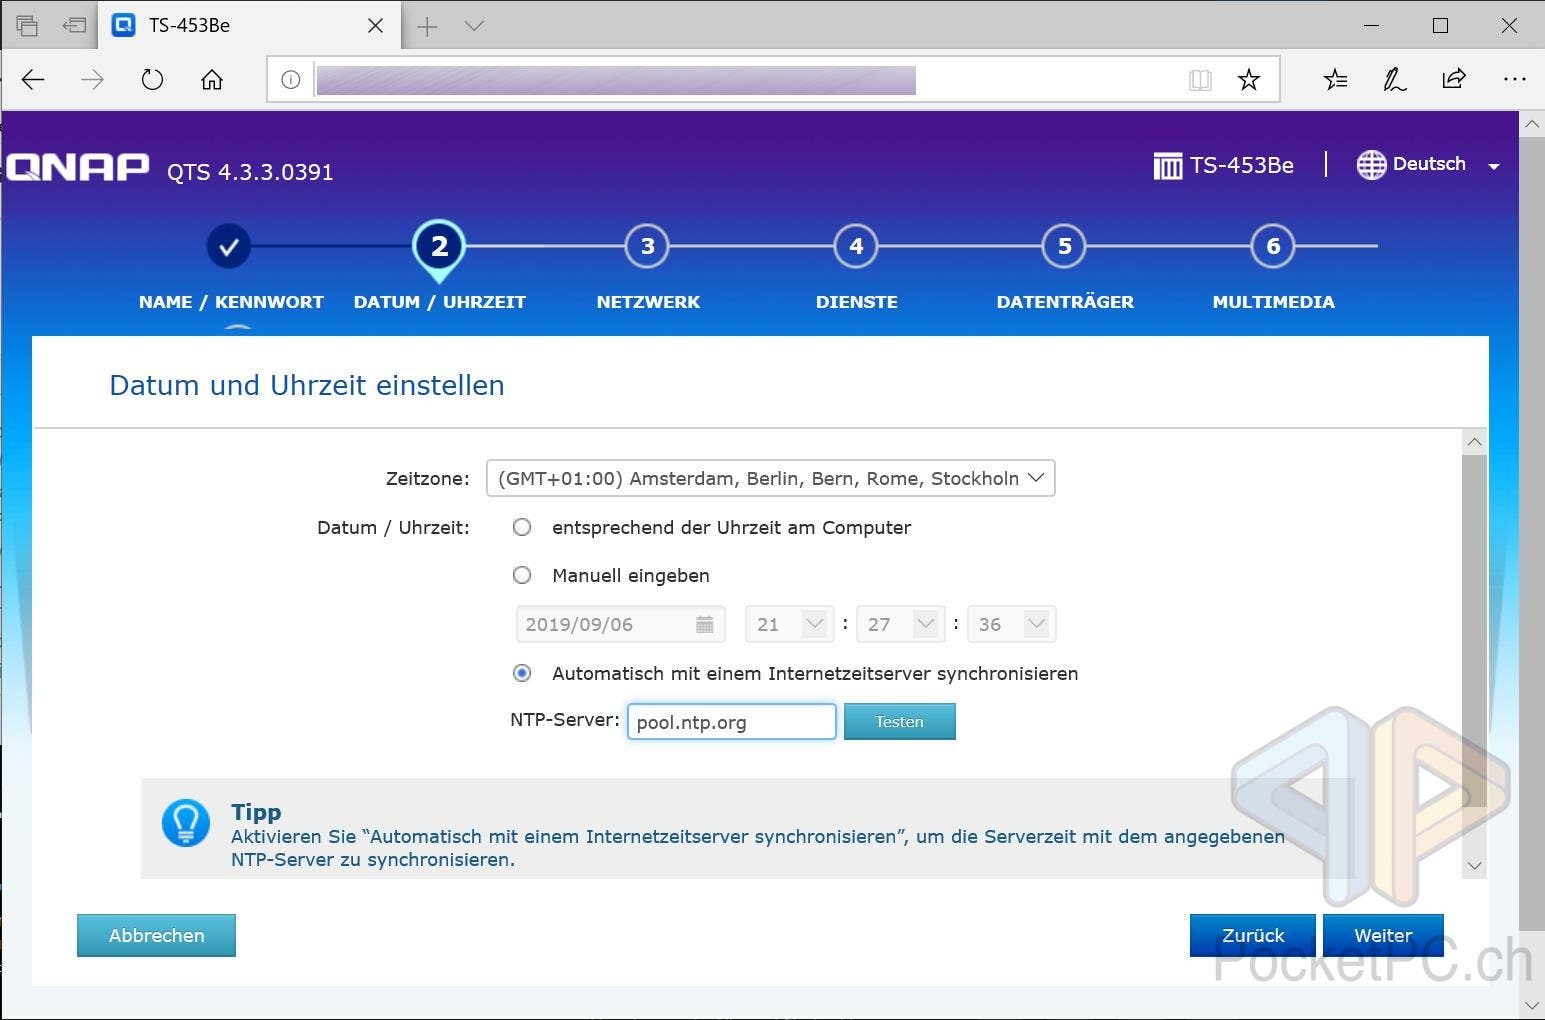This screenshot has width=1545, height=1020.
Task: Click the star icon to add favorite
Action: [1248, 80]
